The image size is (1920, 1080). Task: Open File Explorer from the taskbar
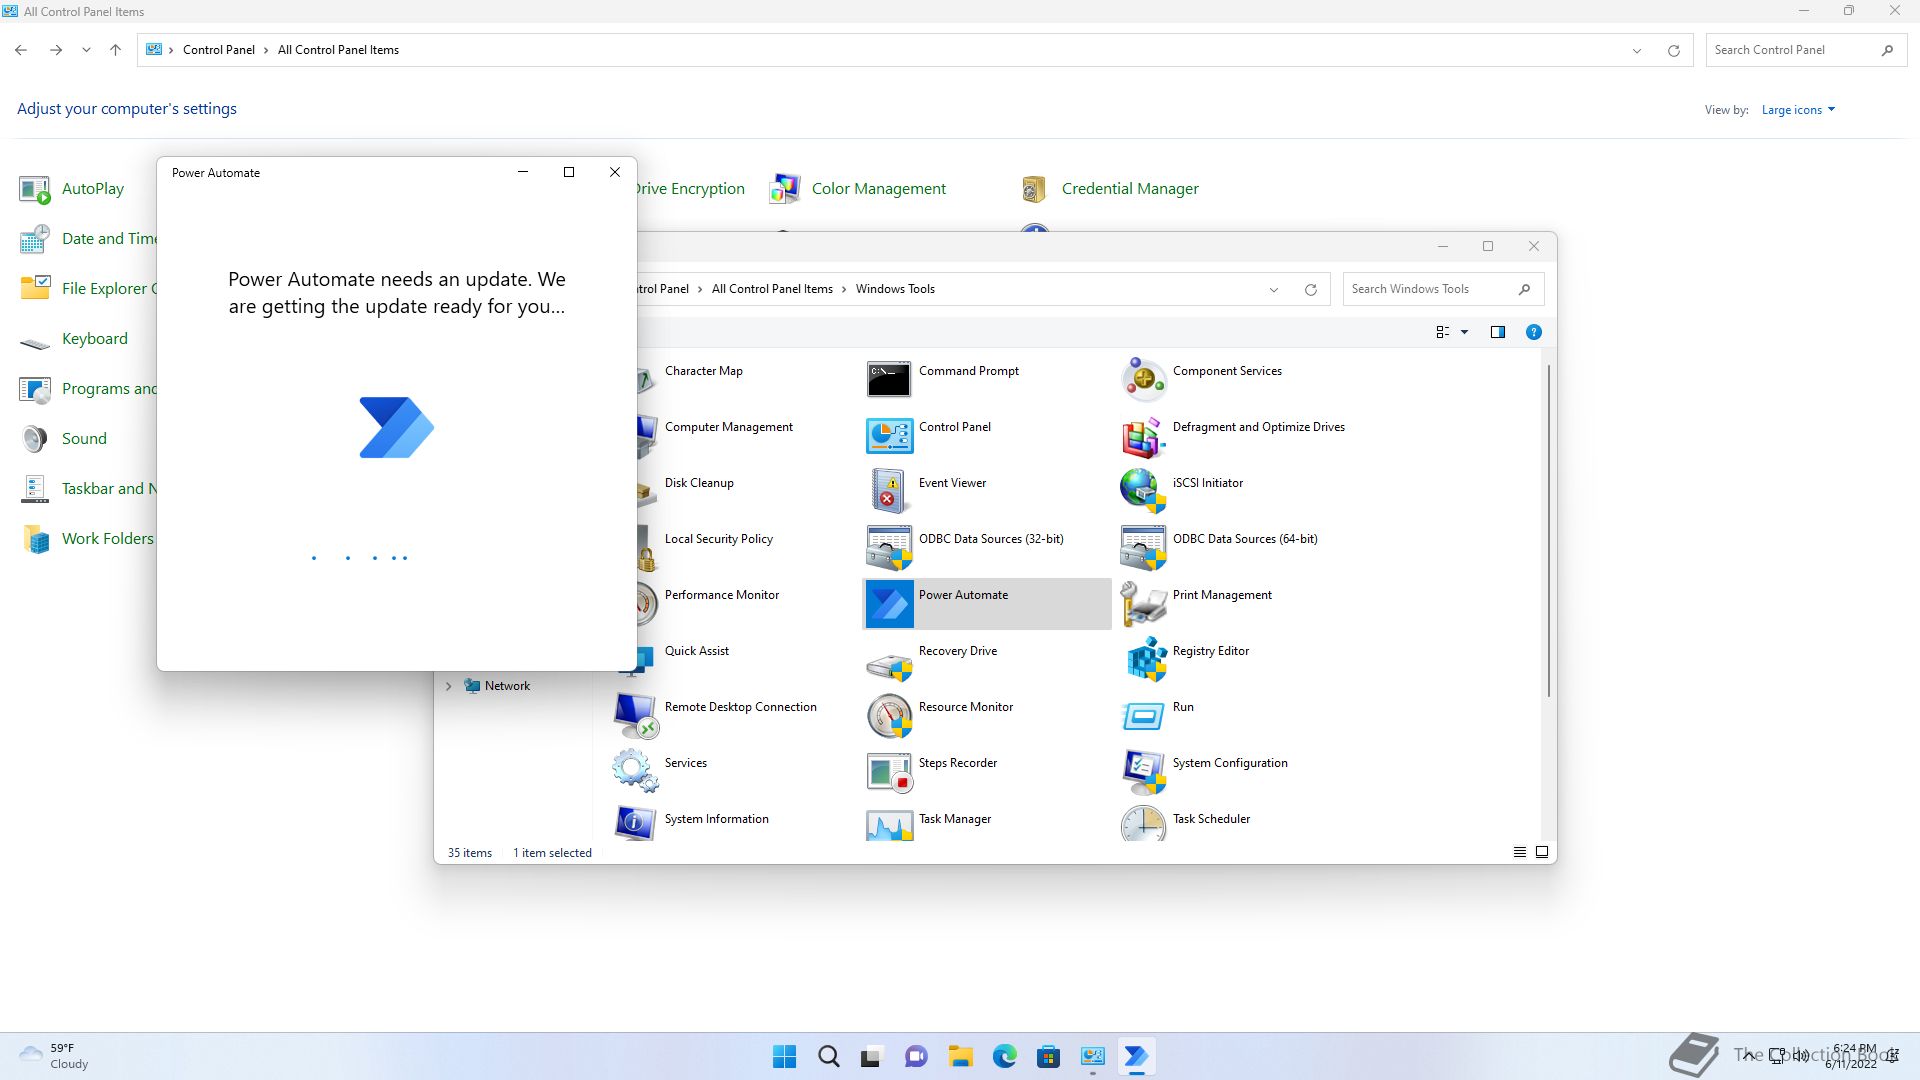click(960, 1056)
